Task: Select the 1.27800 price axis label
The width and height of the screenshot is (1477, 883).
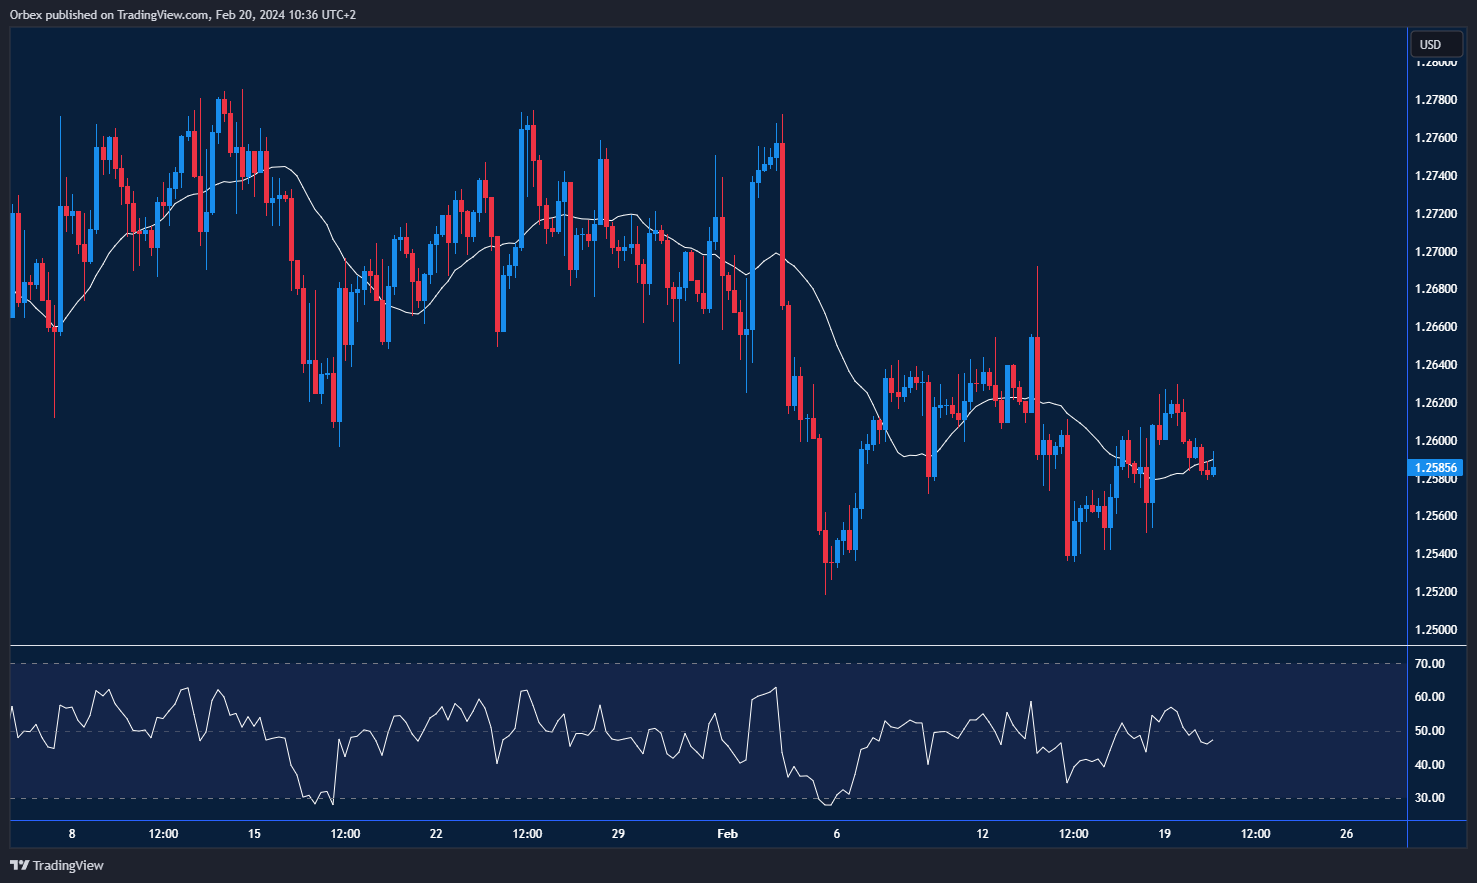Action: [x=1435, y=100]
